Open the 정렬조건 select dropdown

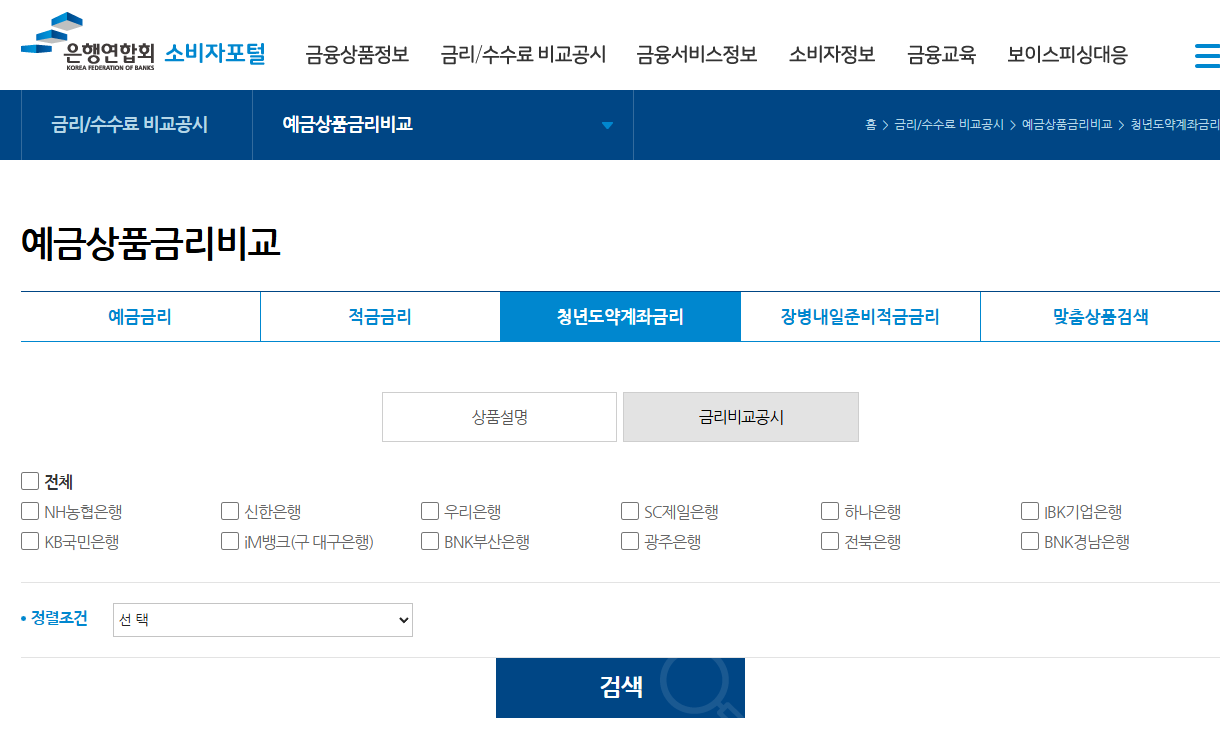point(263,620)
